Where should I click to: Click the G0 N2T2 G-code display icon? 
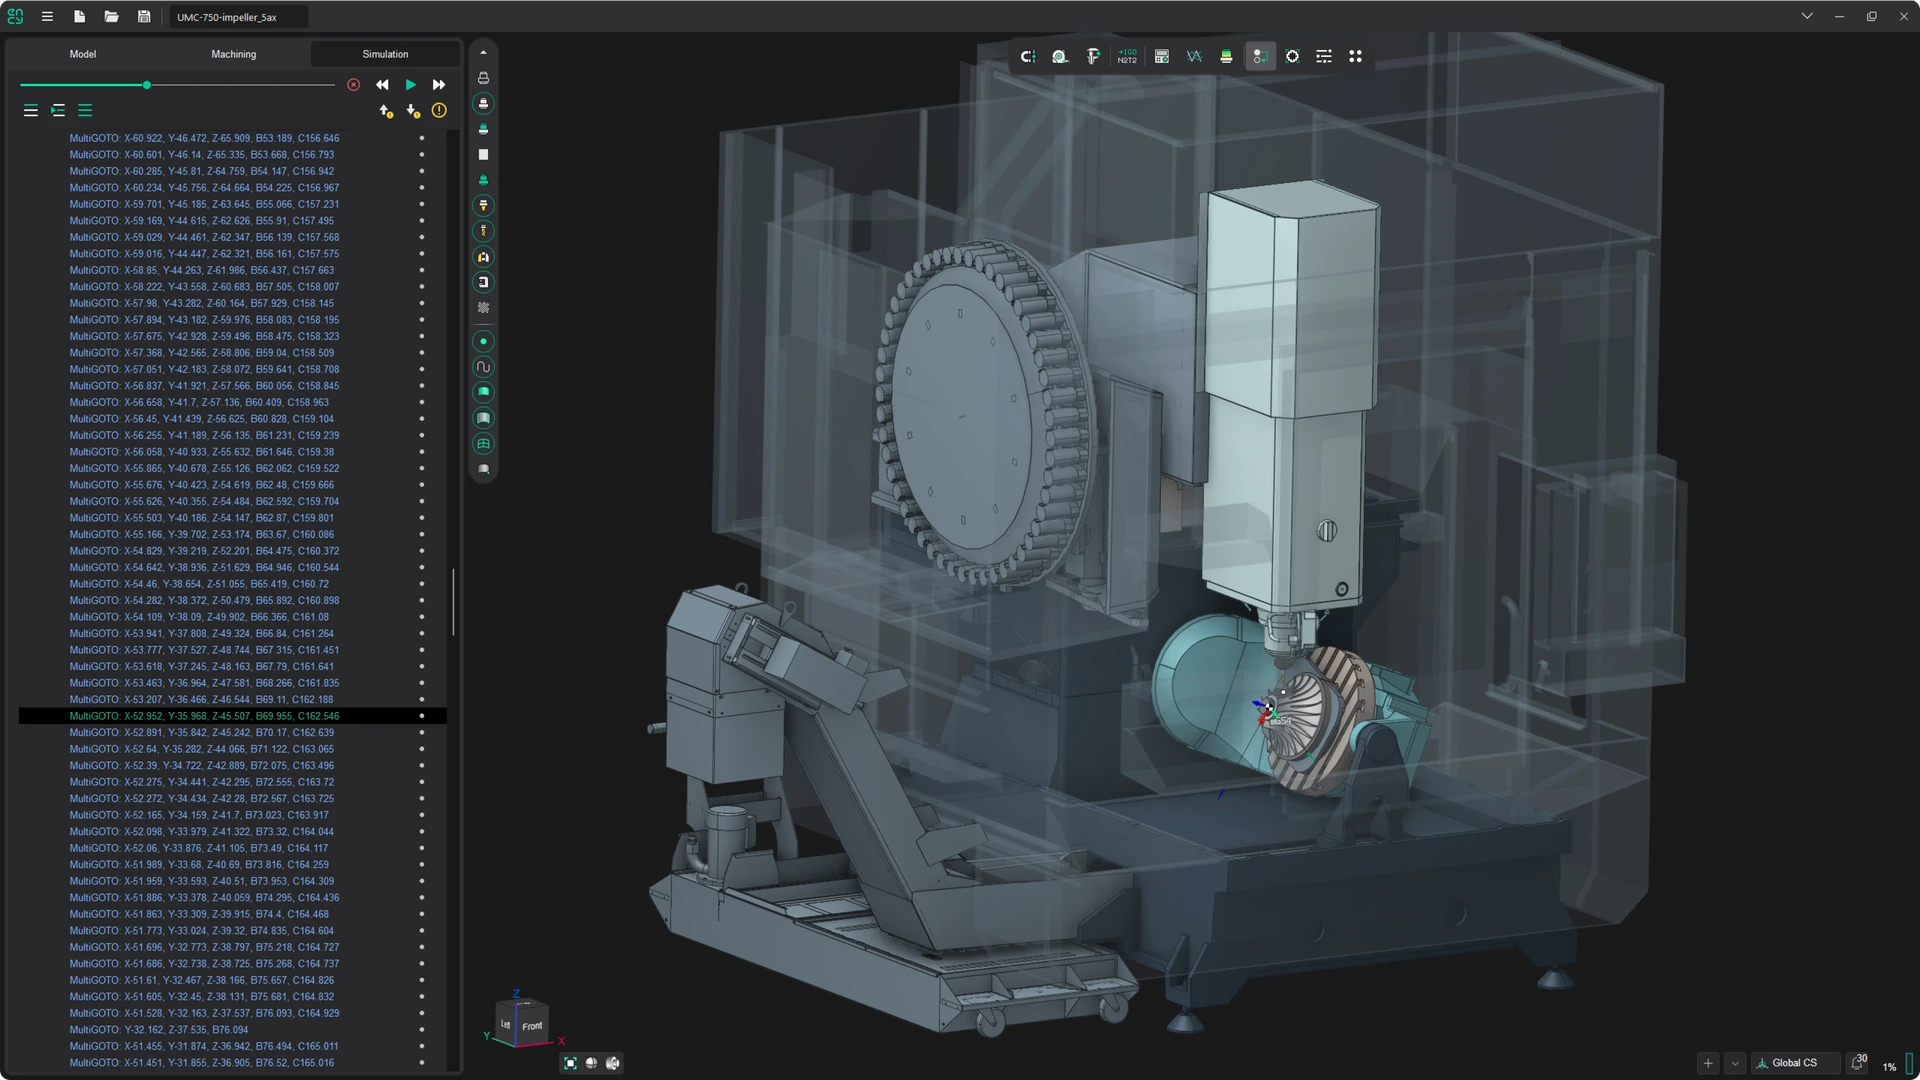[x=1128, y=56]
